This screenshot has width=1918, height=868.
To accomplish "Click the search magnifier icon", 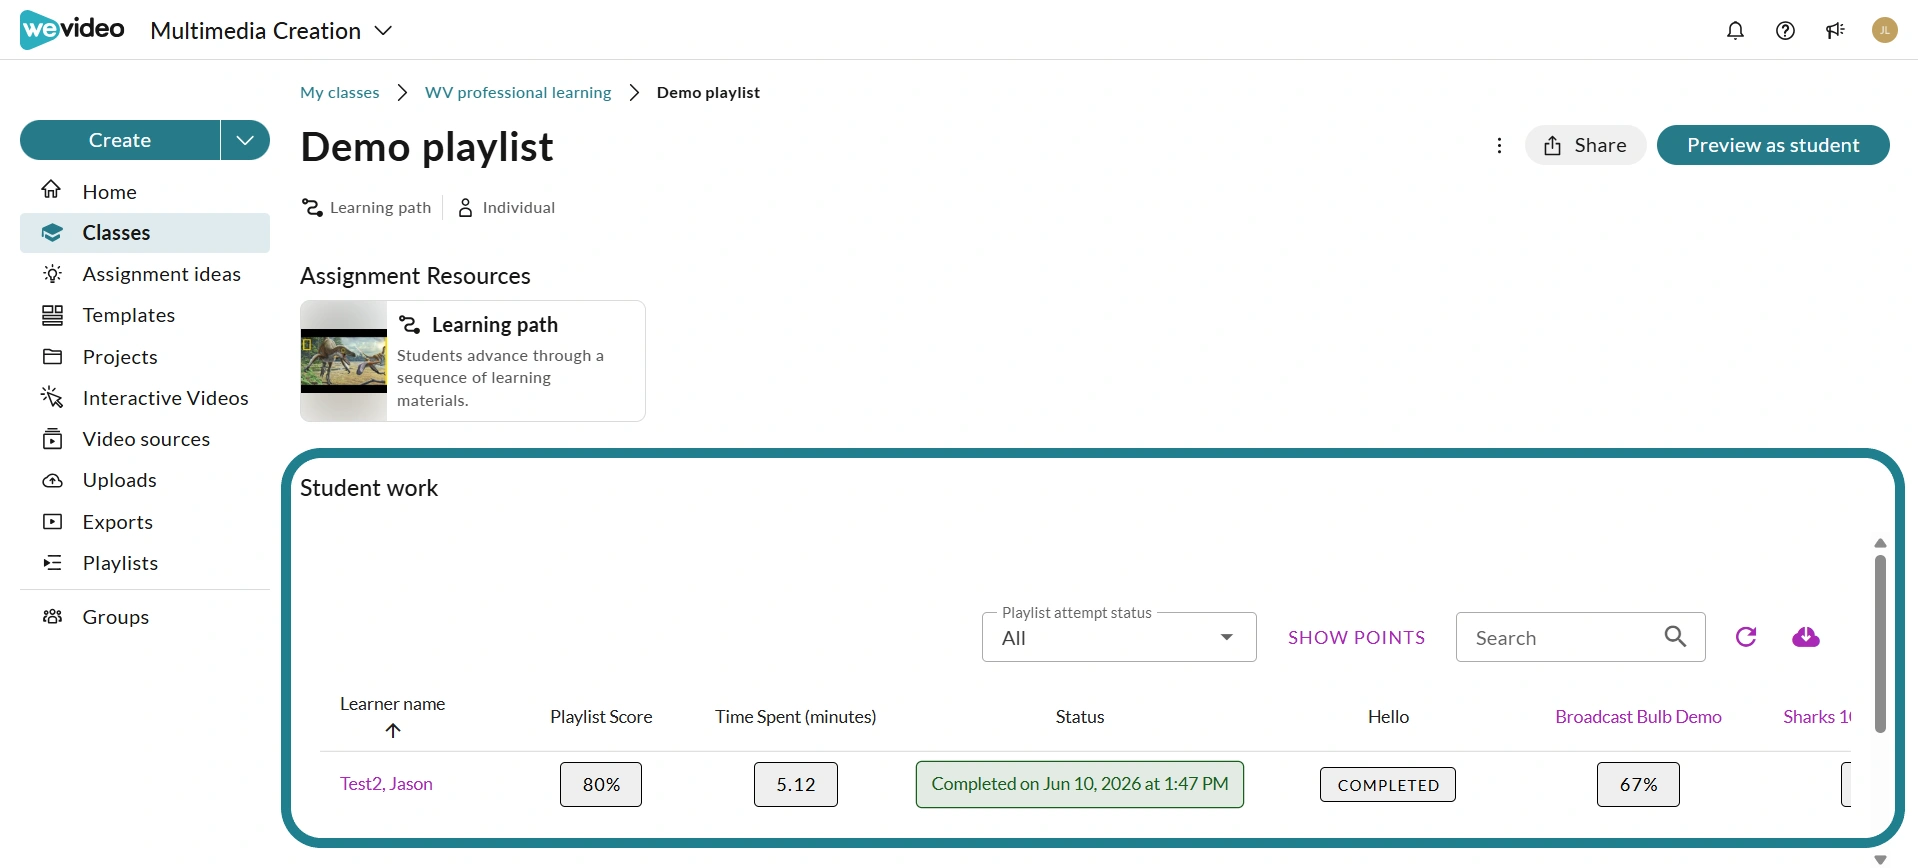I will click(x=1675, y=637).
